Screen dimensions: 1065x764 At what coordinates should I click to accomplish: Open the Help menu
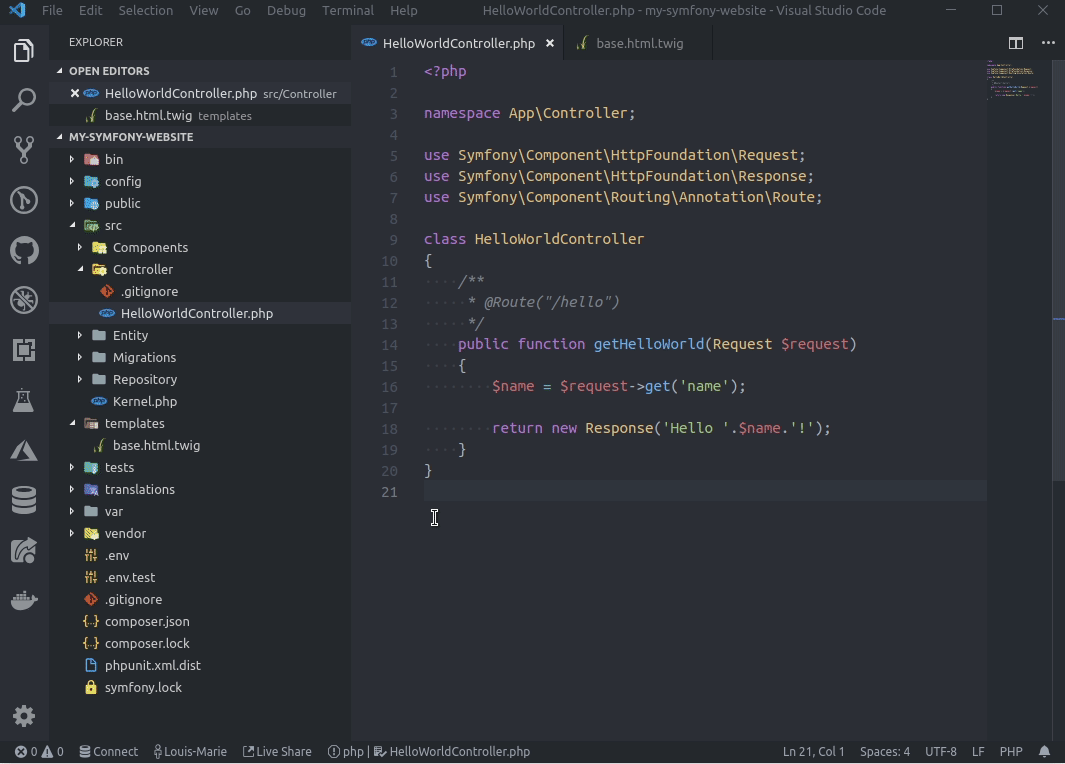tap(403, 11)
